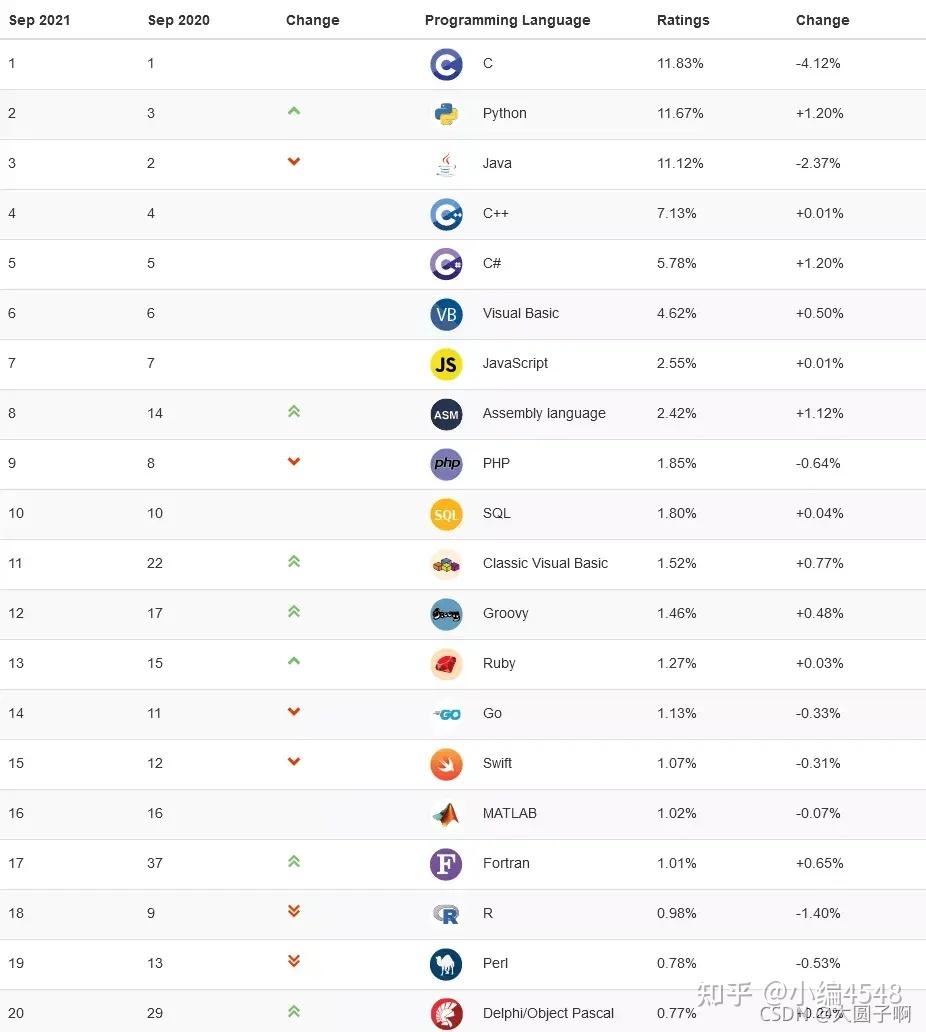
Task: Click the Swift orange bird icon
Action: 446,764
